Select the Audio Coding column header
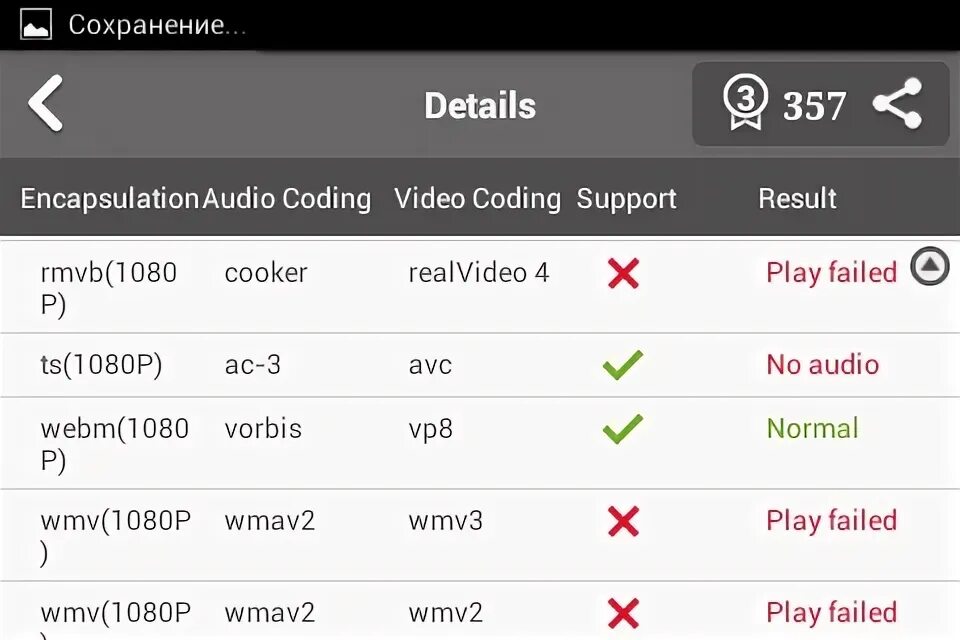 (x=287, y=198)
